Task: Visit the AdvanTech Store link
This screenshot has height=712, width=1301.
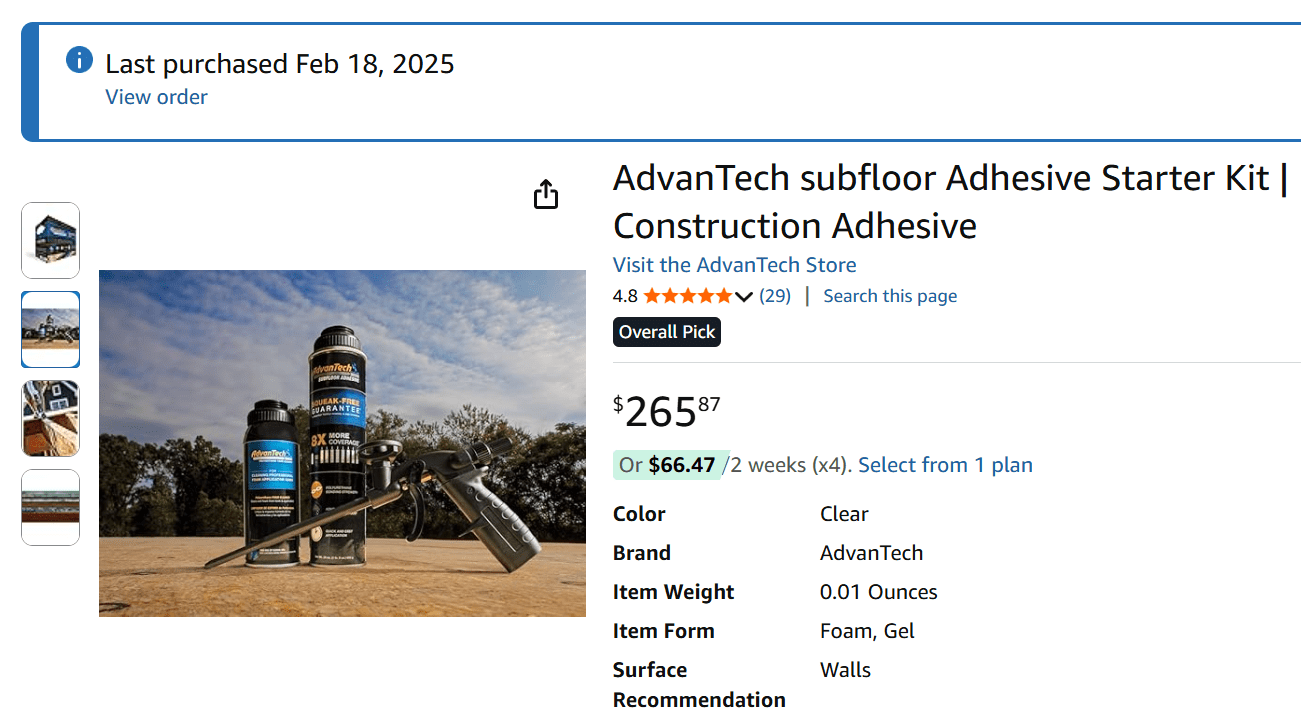Action: pyautogui.click(x=734, y=264)
